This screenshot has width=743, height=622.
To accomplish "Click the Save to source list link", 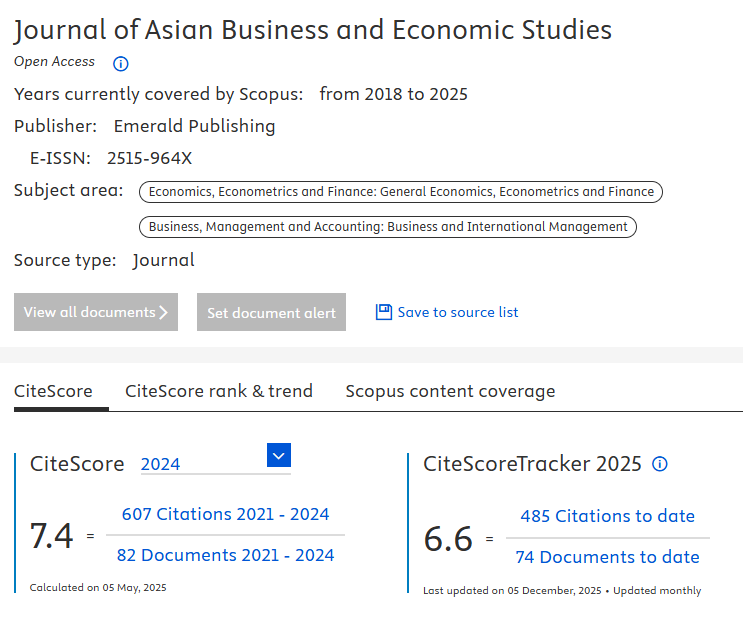I will [458, 312].
